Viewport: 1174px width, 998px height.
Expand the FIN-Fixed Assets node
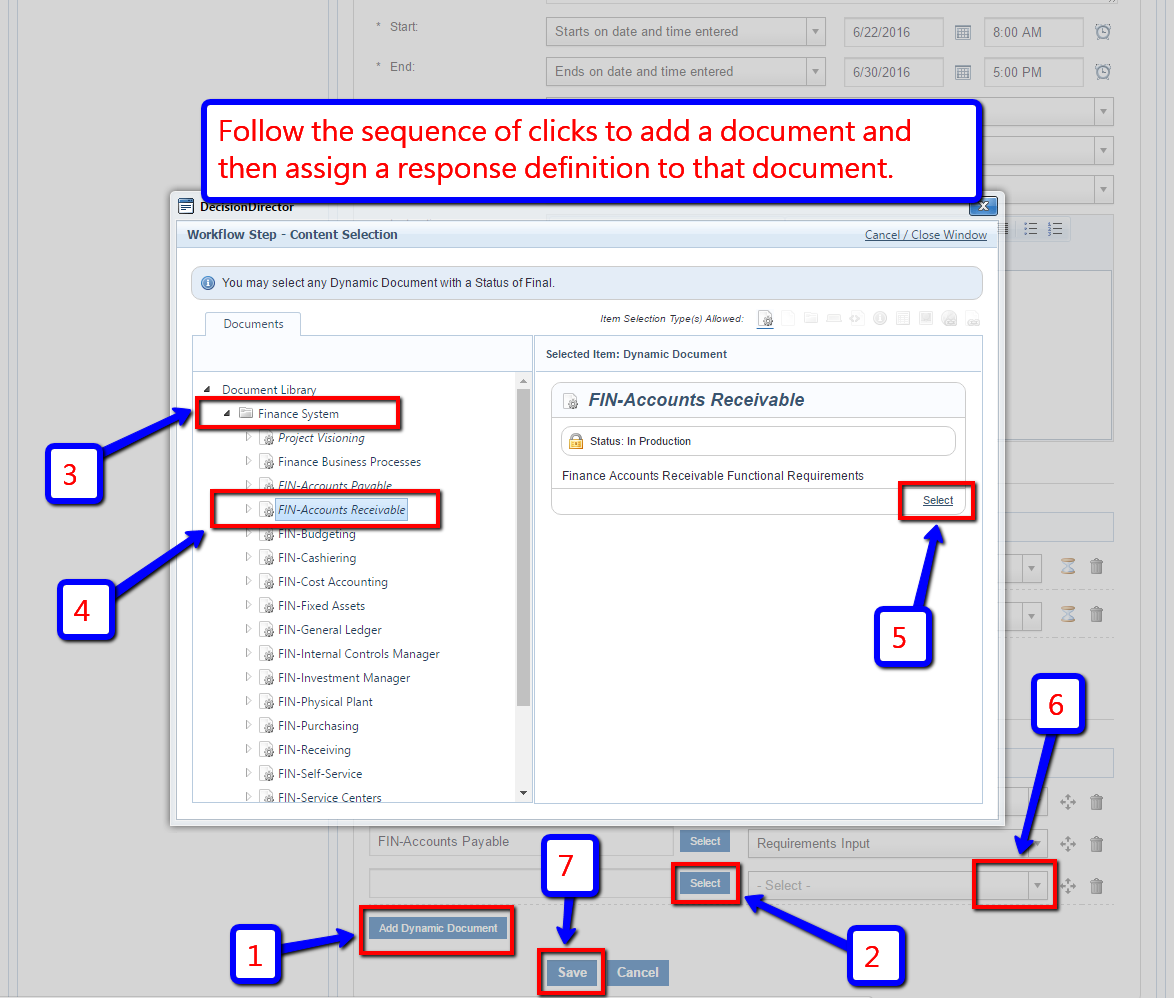[248, 605]
